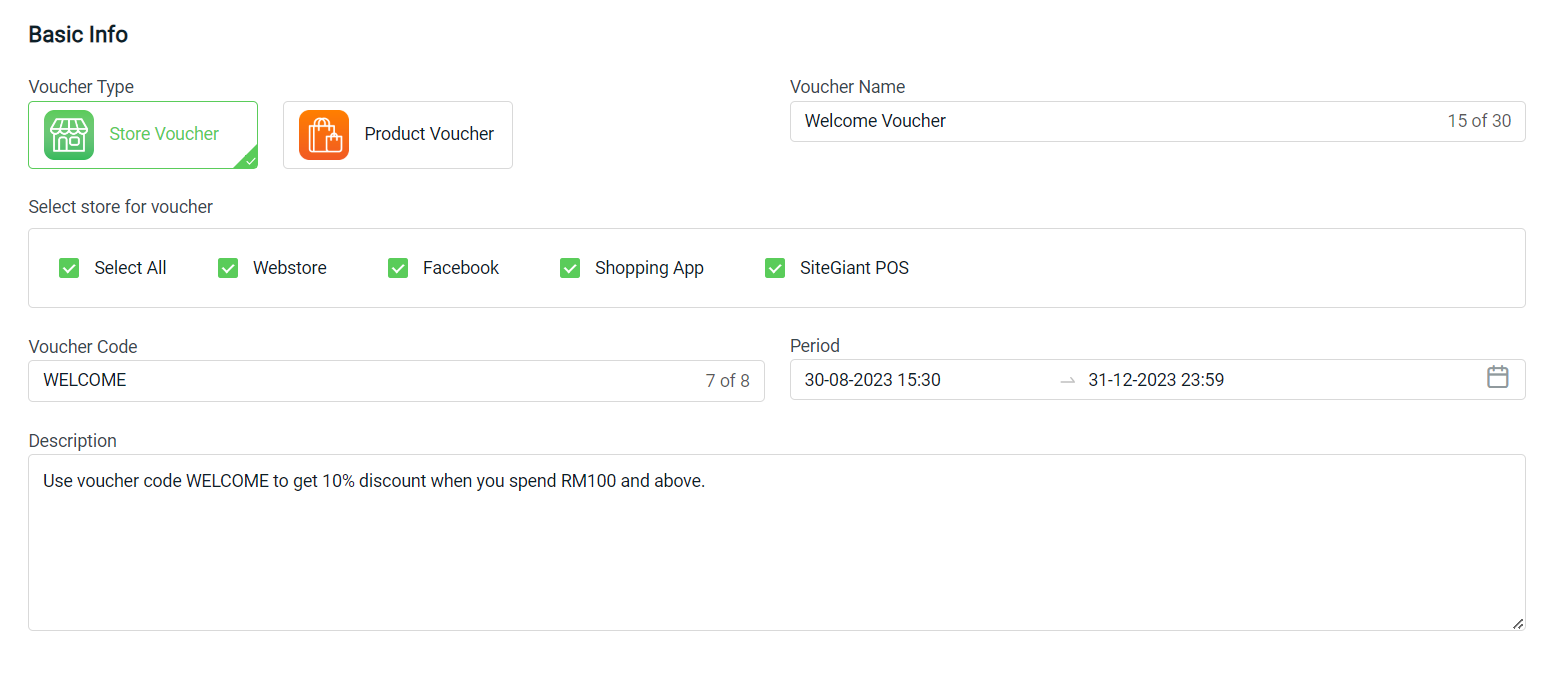Grab the description textarea resize handle
The height and width of the screenshot is (678, 1552).
[1517, 623]
